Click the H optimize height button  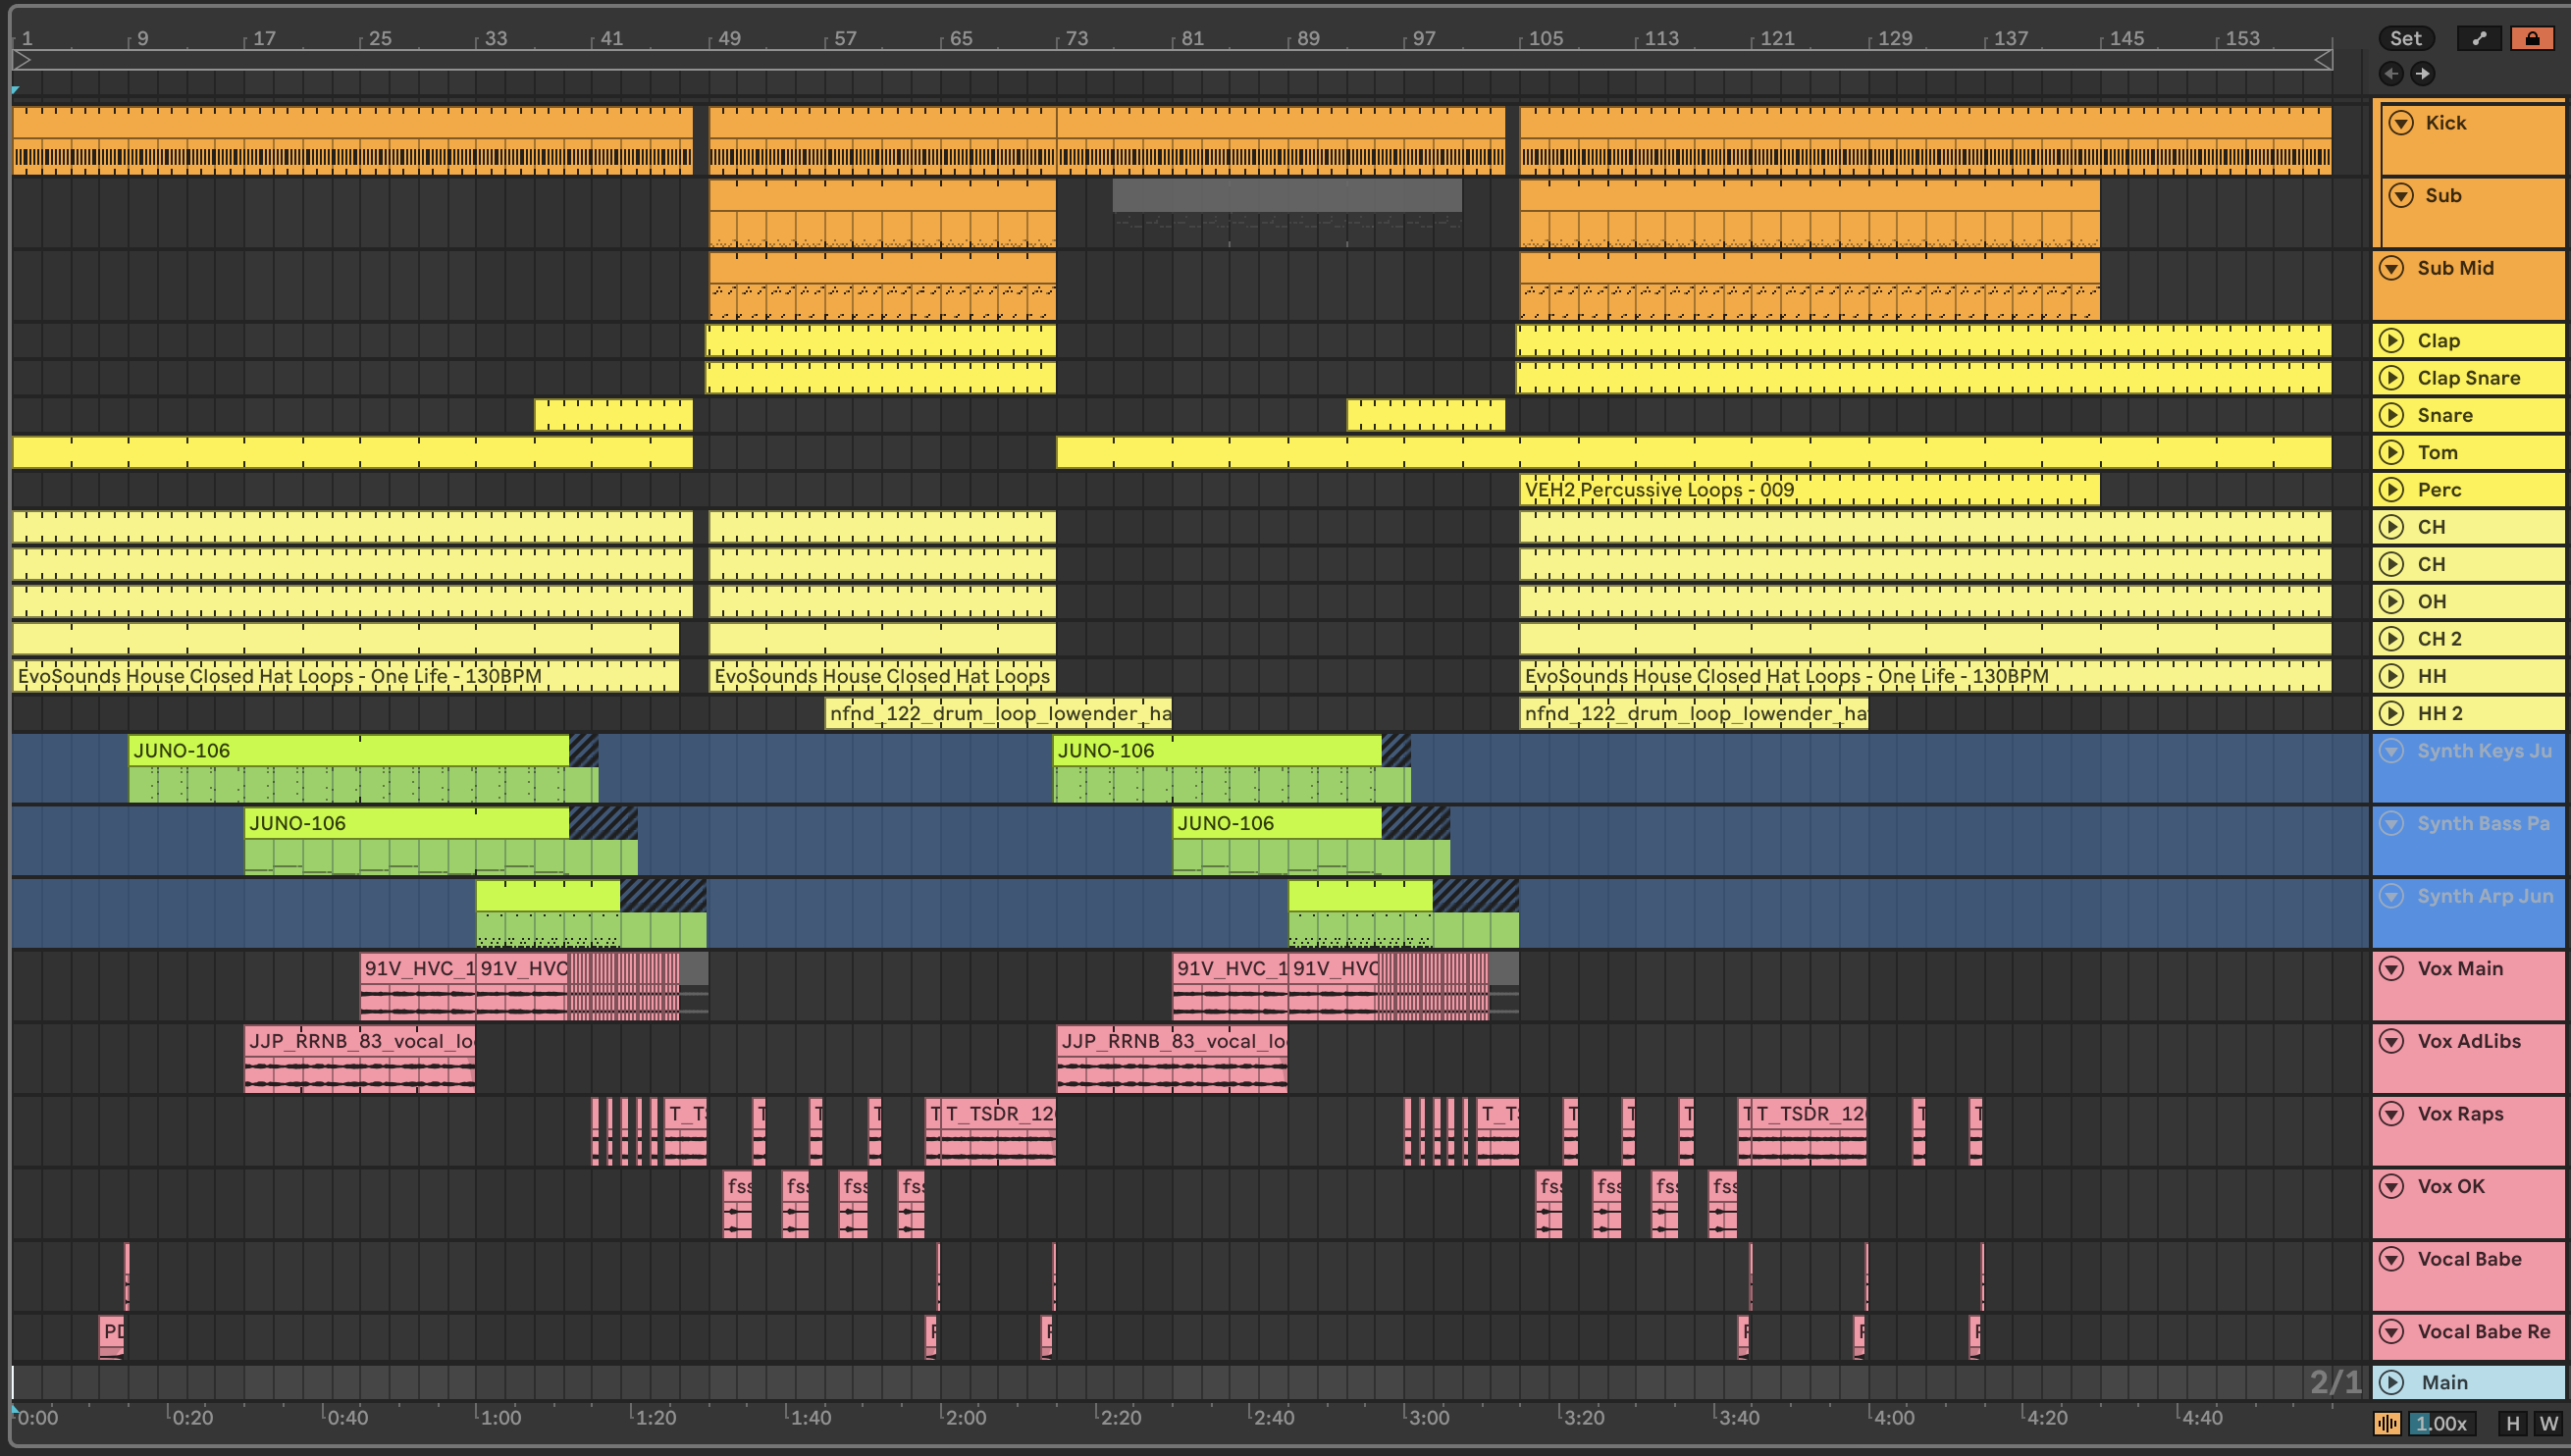click(x=2512, y=1423)
